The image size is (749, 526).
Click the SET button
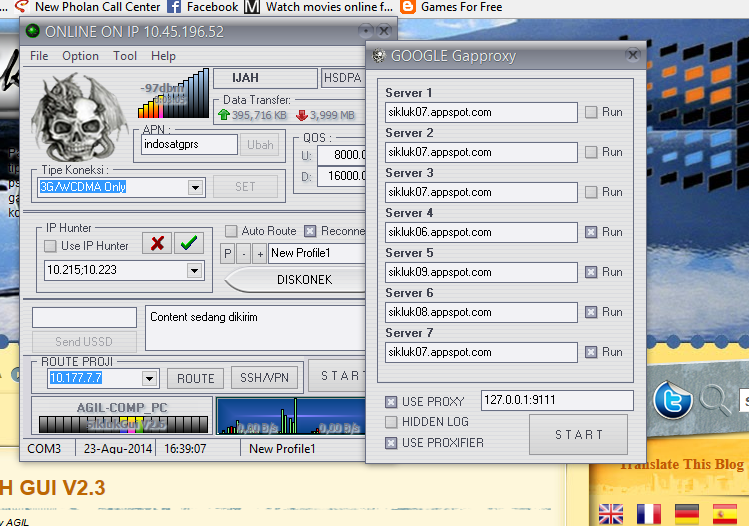245,187
